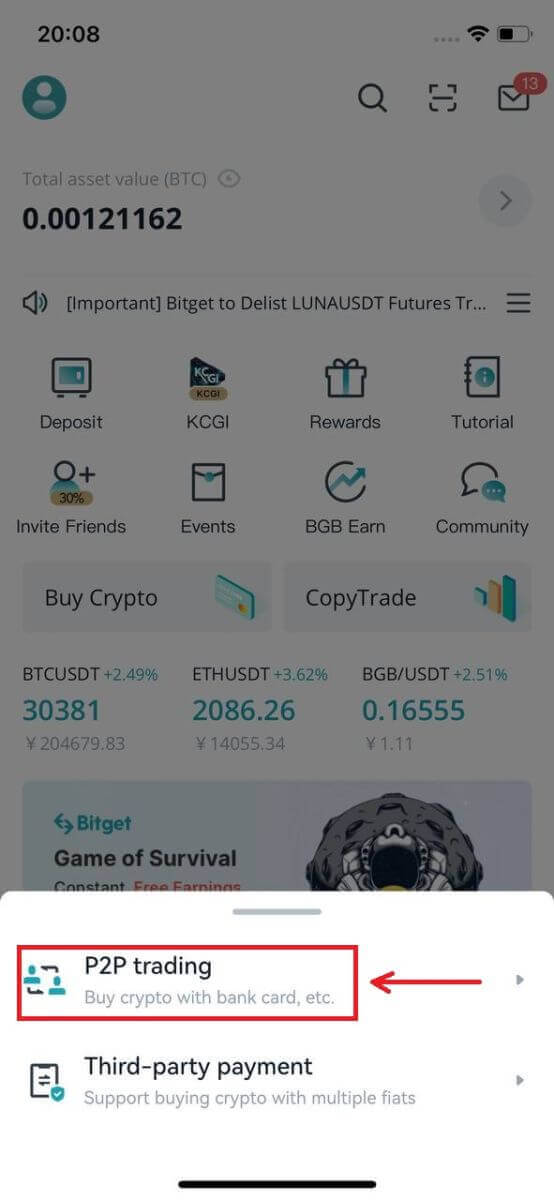This screenshot has height=1200, width=554.
Task: Tap the CopyTrade button
Action: (x=408, y=598)
